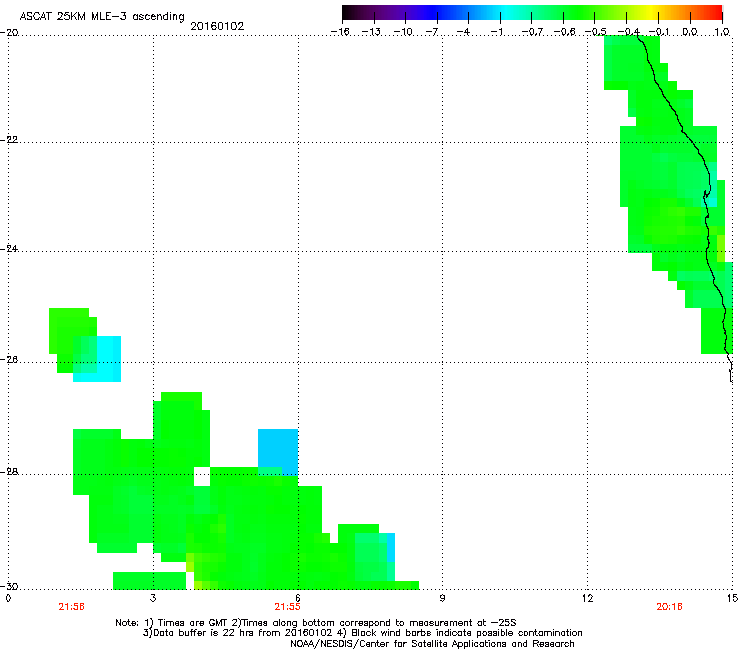Click the 1.0 color scale label
Viewport: 740px width, 650px height.
pos(722,32)
